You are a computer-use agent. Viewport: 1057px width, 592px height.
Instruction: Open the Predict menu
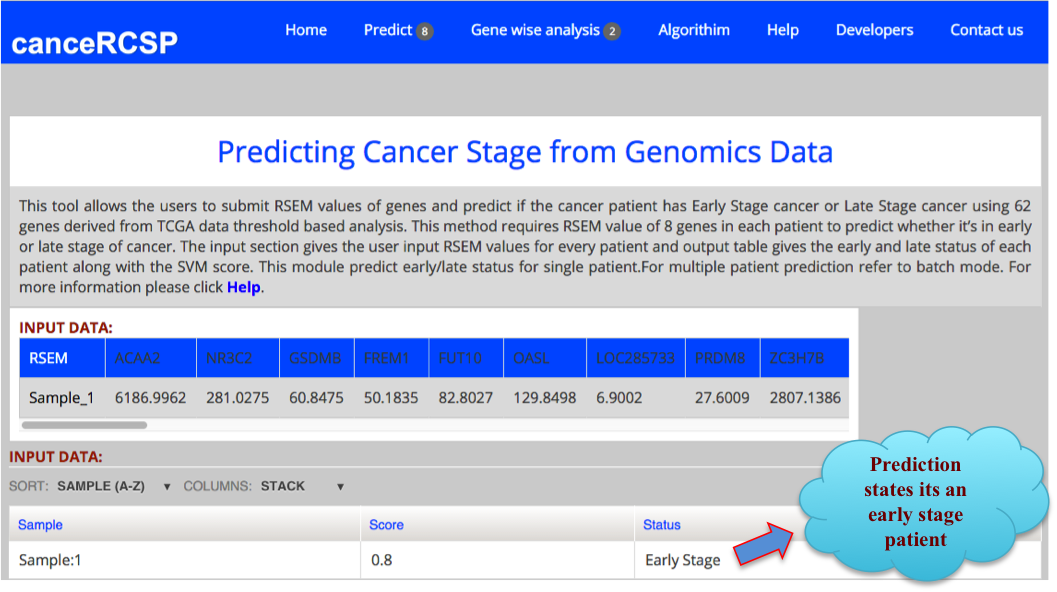pyautogui.click(x=388, y=30)
